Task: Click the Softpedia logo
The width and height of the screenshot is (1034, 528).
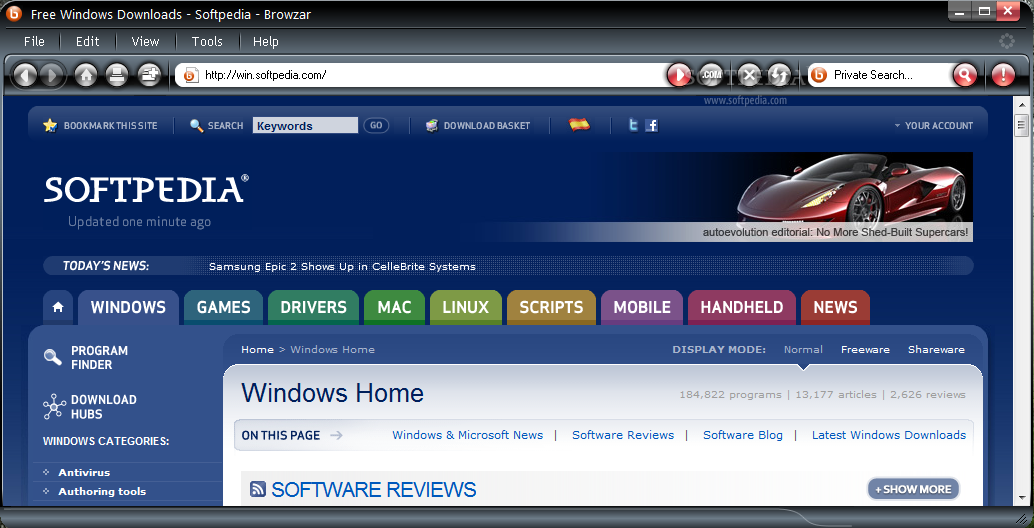Action: click(146, 189)
